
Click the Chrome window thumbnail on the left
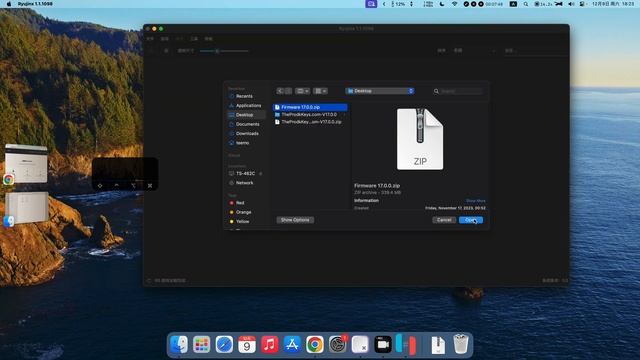[x=26, y=164]
